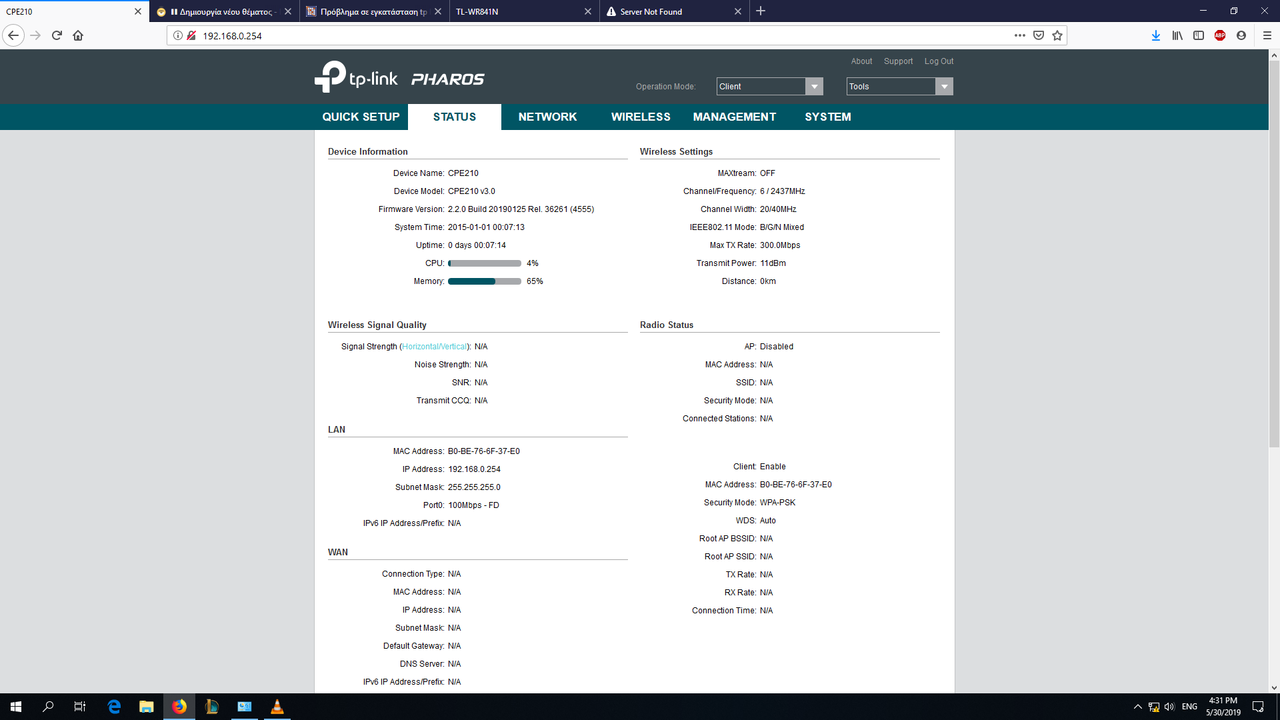Viewport: 1280px width, 720px height.
Task: Launch Microsoft Edge from taskbar
Action: click(114, 707)
